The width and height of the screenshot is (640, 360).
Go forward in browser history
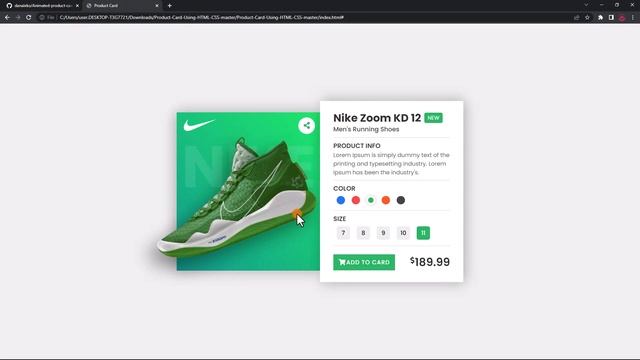click(x=18, y=18)
